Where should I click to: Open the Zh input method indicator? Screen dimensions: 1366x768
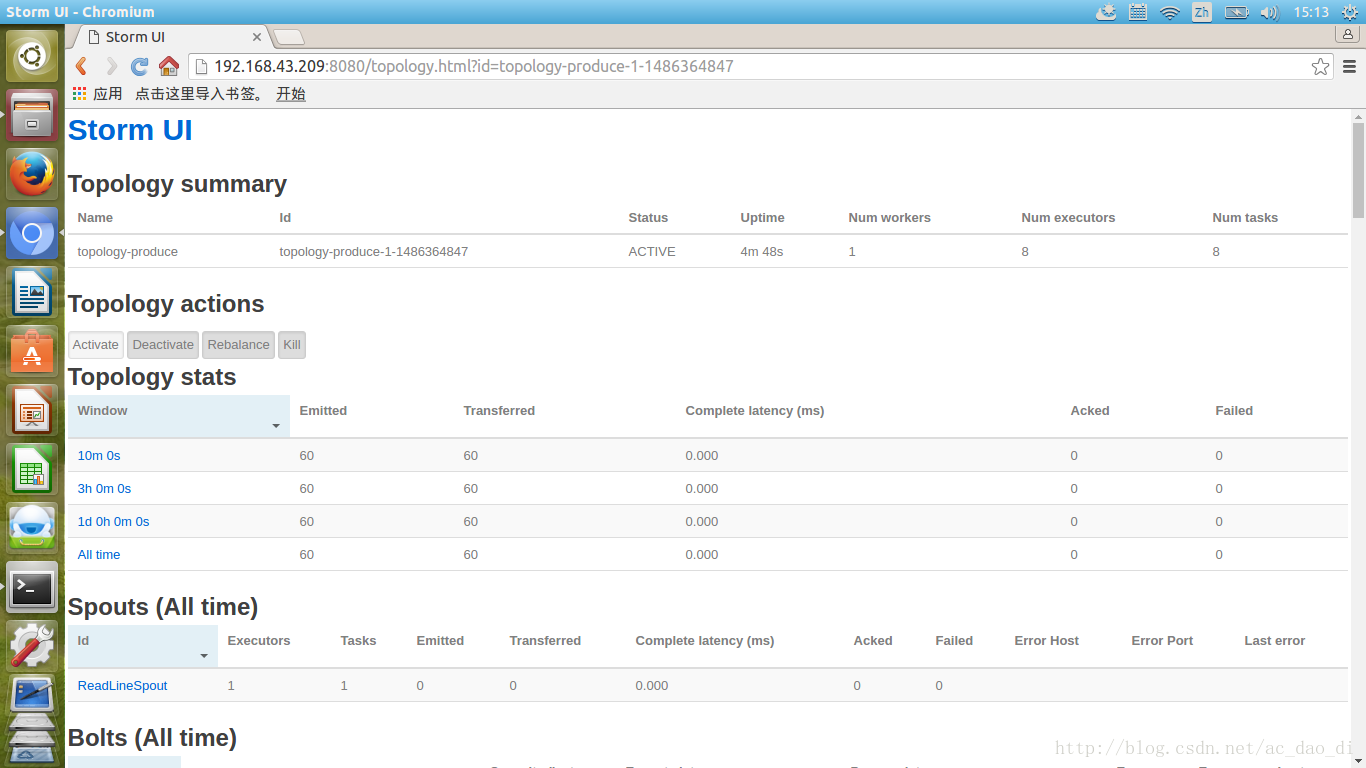[x=1202, y=12]
